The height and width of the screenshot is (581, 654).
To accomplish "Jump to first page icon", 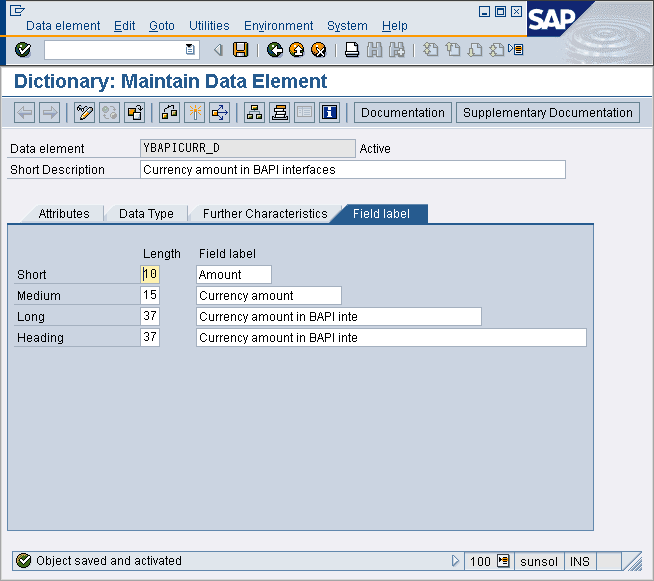I will pos(430,50).
